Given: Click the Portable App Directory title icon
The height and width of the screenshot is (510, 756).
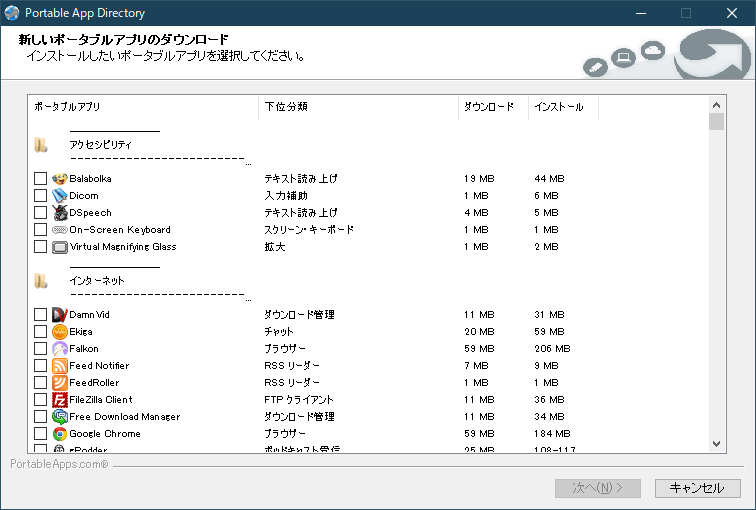Looking at the screenshot, I should pos(12,13).
